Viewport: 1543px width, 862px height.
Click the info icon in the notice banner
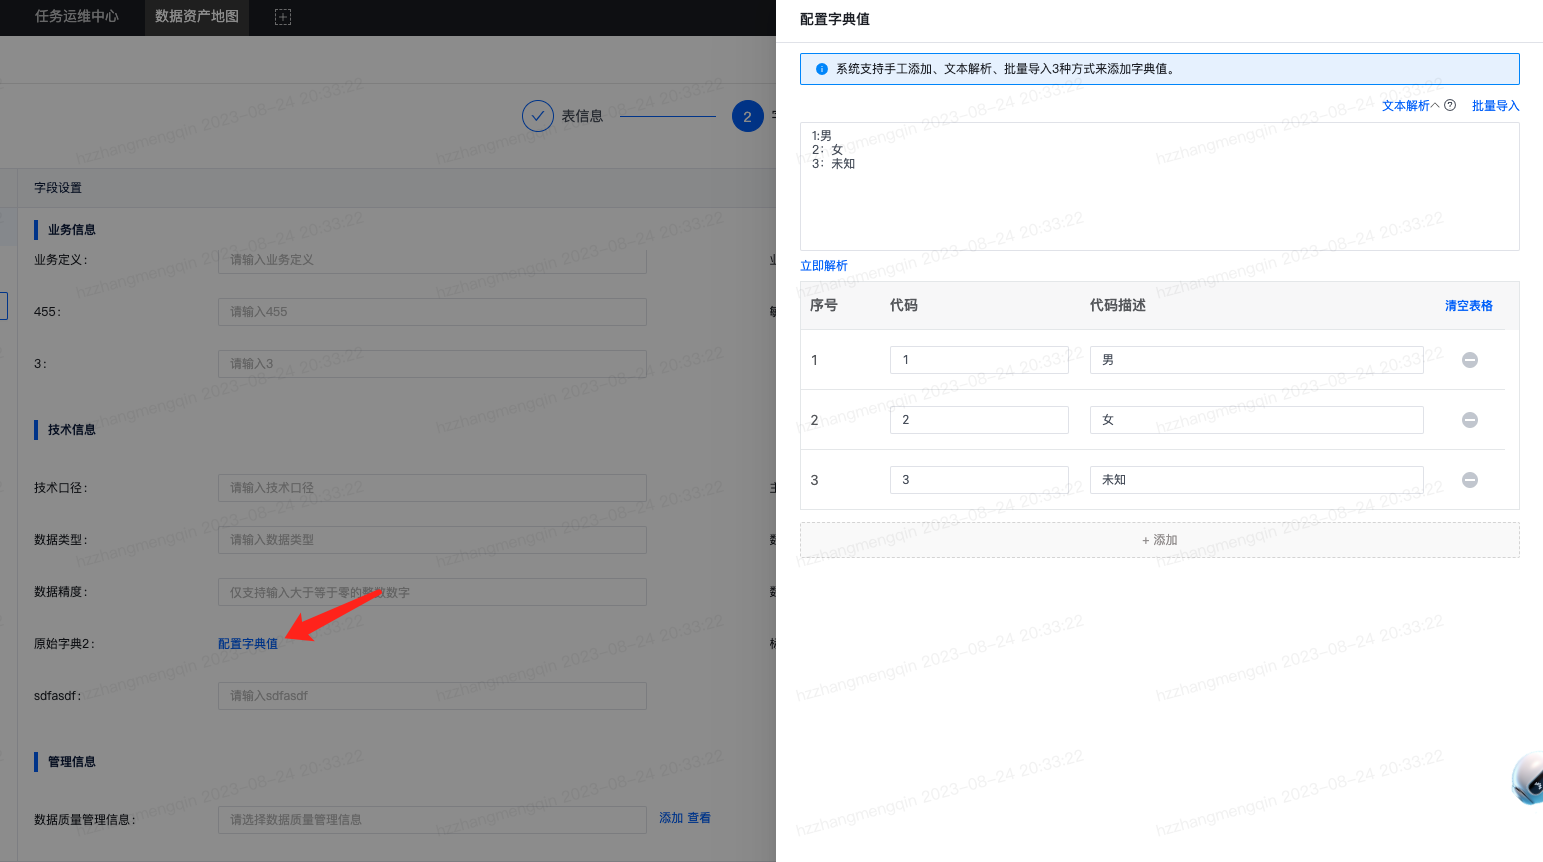[822, 69]
